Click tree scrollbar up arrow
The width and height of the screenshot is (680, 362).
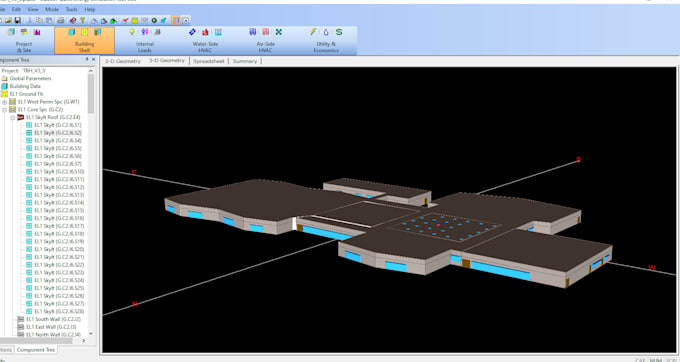(91, 71)
